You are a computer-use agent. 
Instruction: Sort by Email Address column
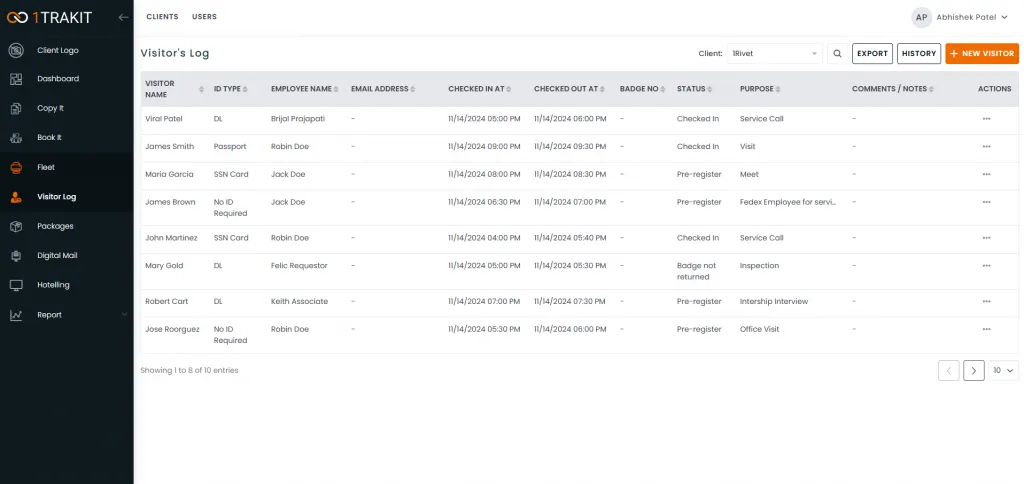413,89
